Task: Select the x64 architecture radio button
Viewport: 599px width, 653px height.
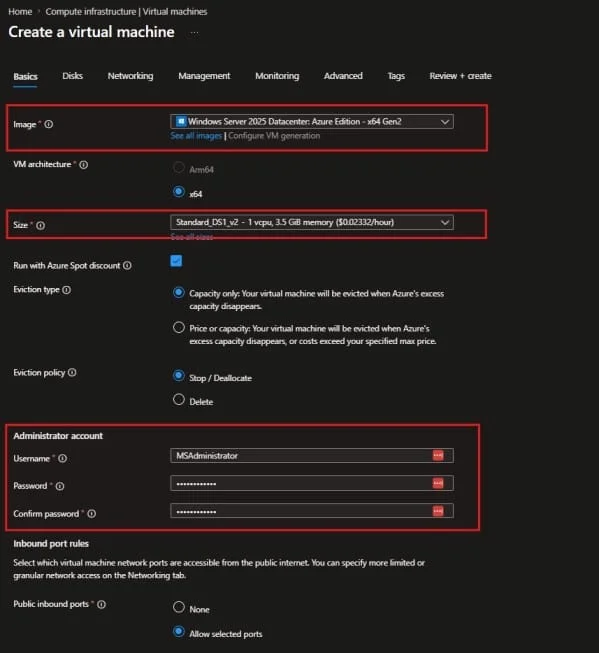Action: 179,192
